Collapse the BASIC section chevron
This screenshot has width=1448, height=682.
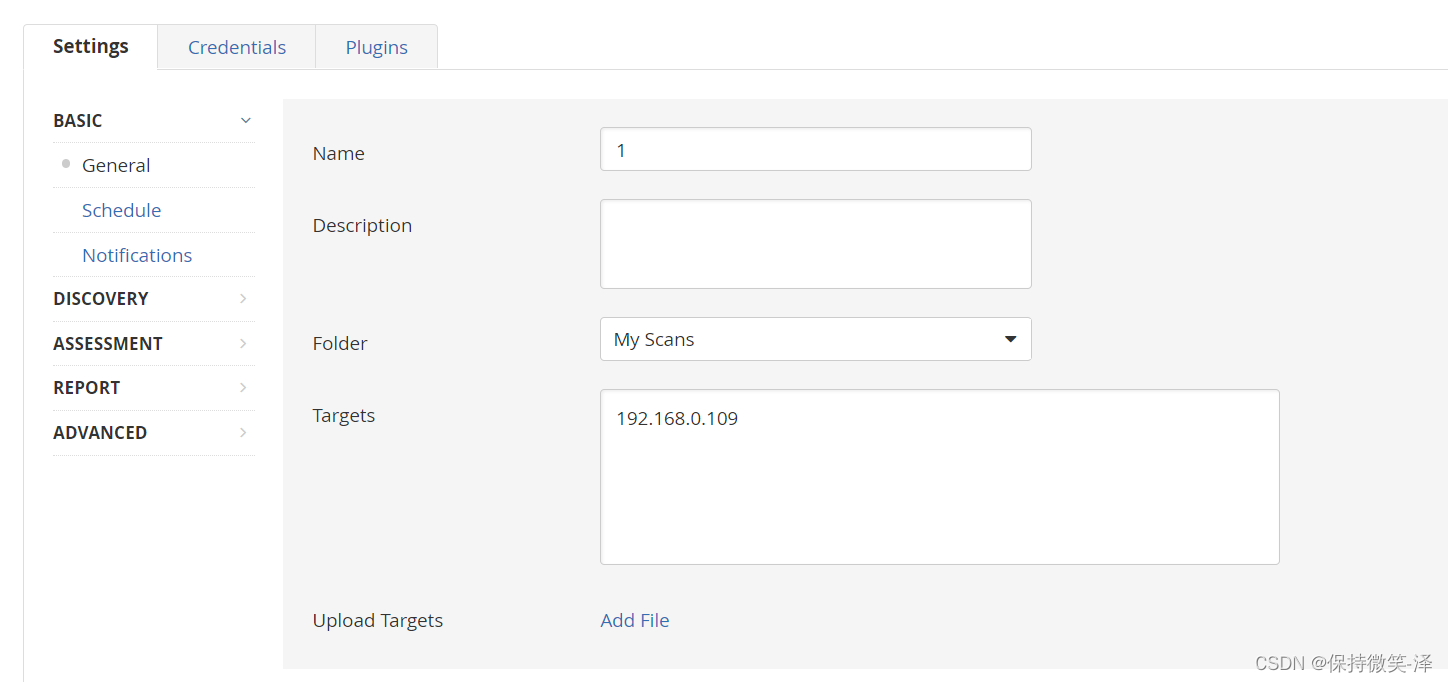[246, 121]
